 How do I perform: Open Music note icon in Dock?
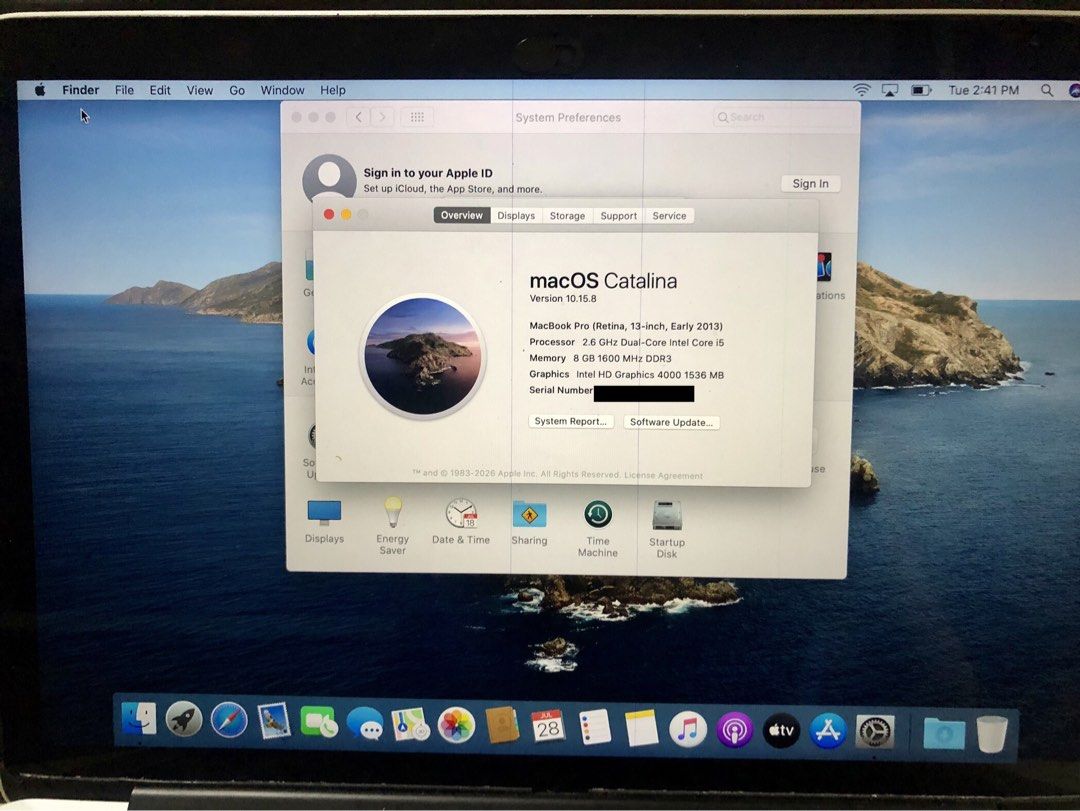tap(687, 730)
